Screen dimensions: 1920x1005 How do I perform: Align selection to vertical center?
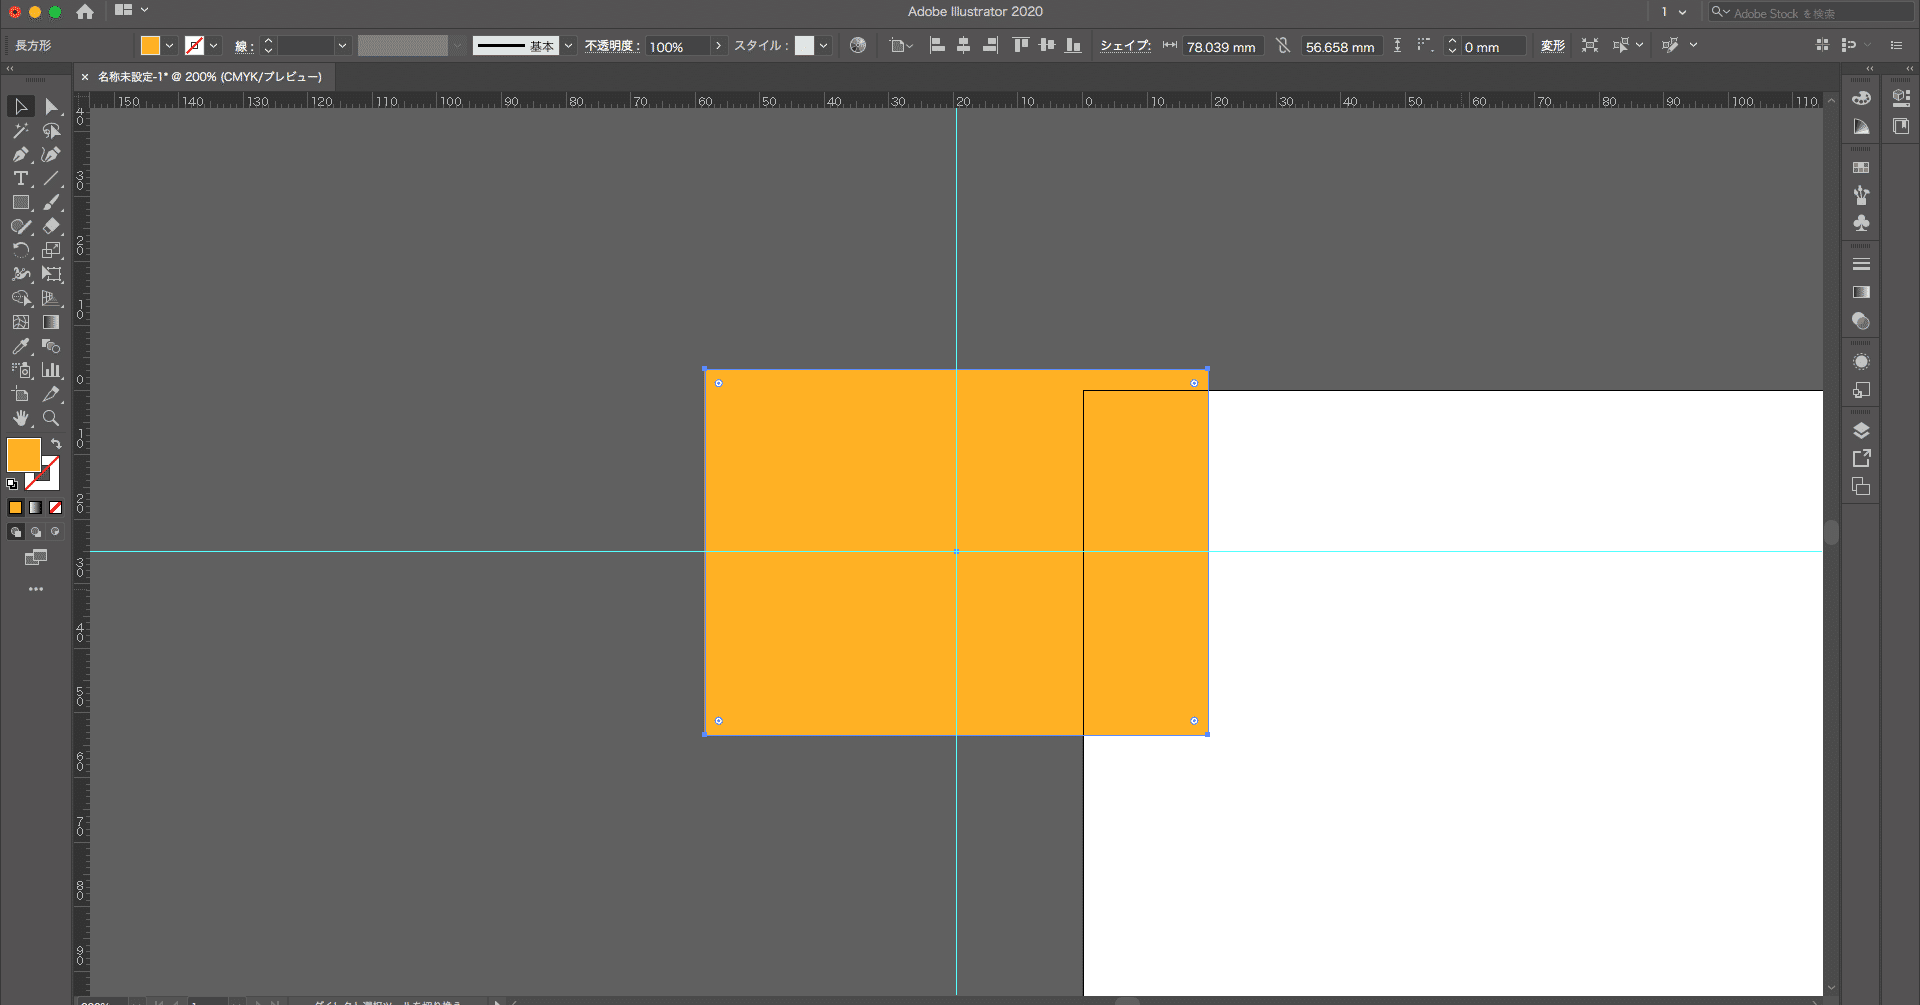click(1047, 45)
